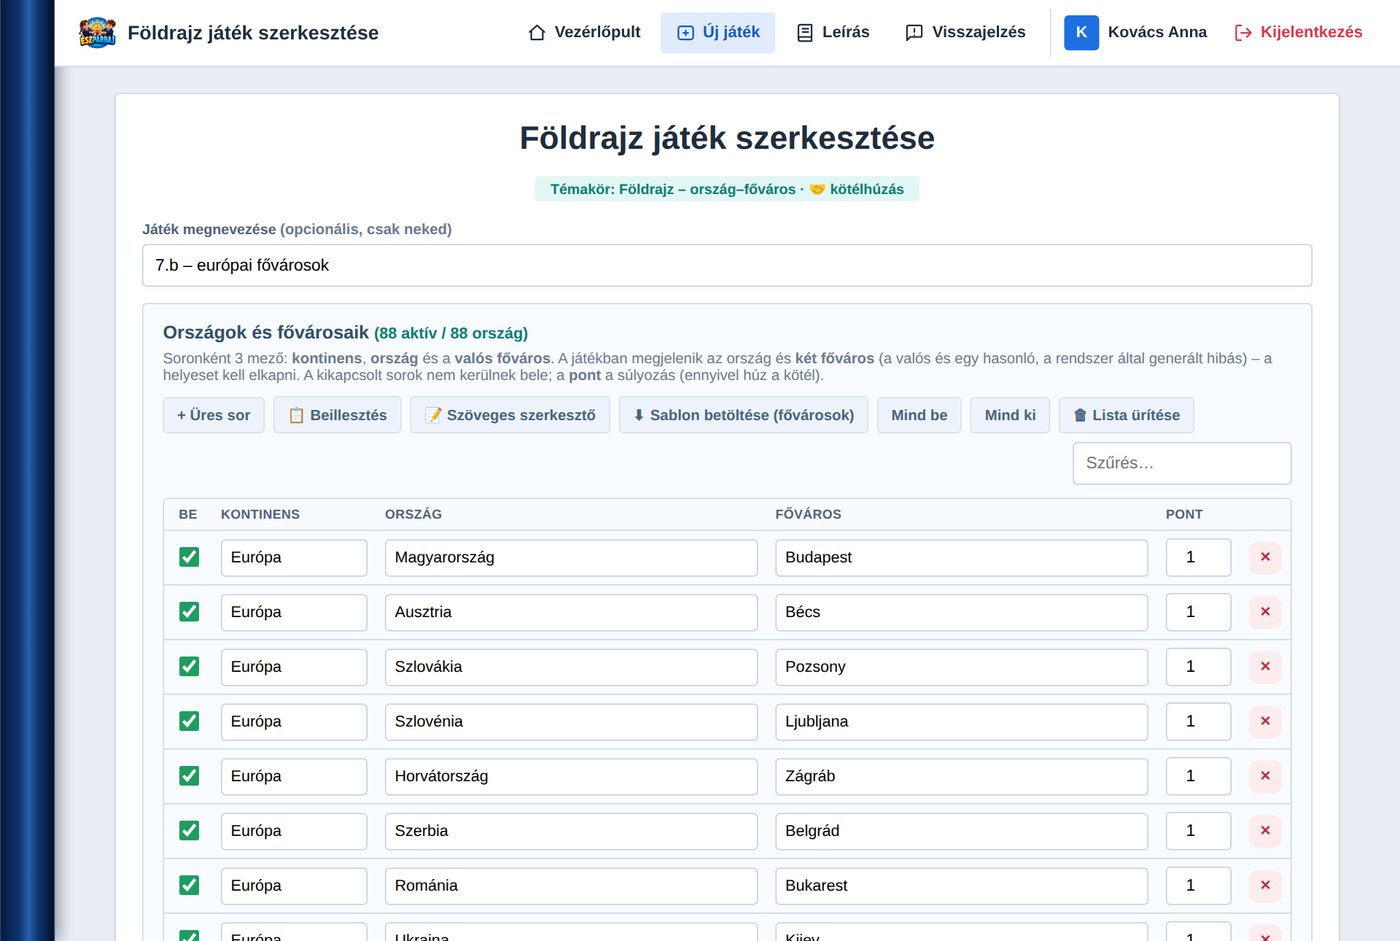The image size is (1400, 941).
Task: Click the Kijelentkezés logout icon
Action: (1243, 33)
